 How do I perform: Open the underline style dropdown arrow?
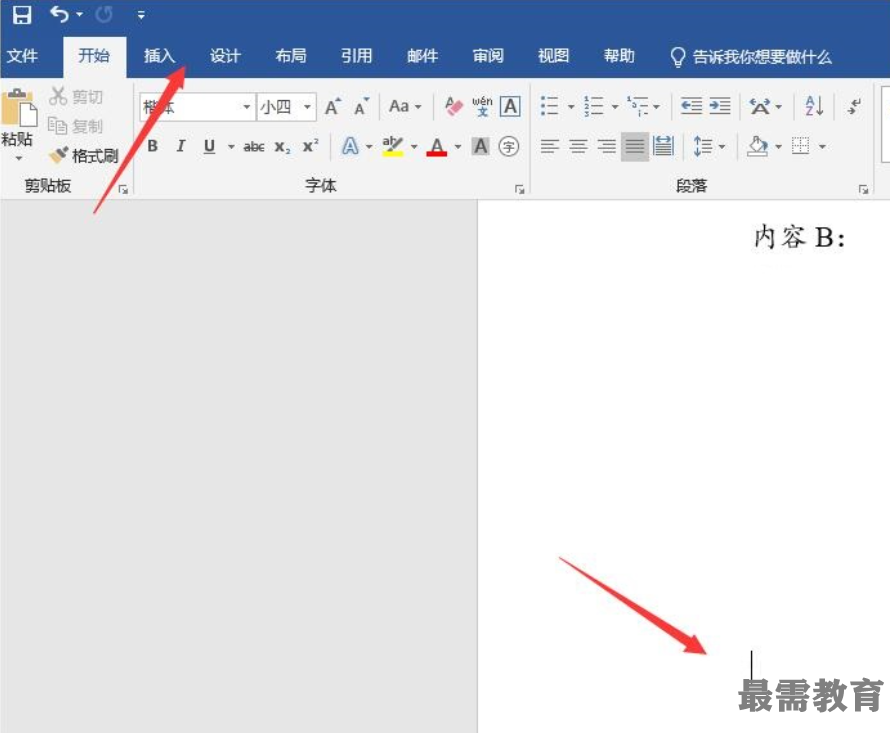(x=230, y=147)
